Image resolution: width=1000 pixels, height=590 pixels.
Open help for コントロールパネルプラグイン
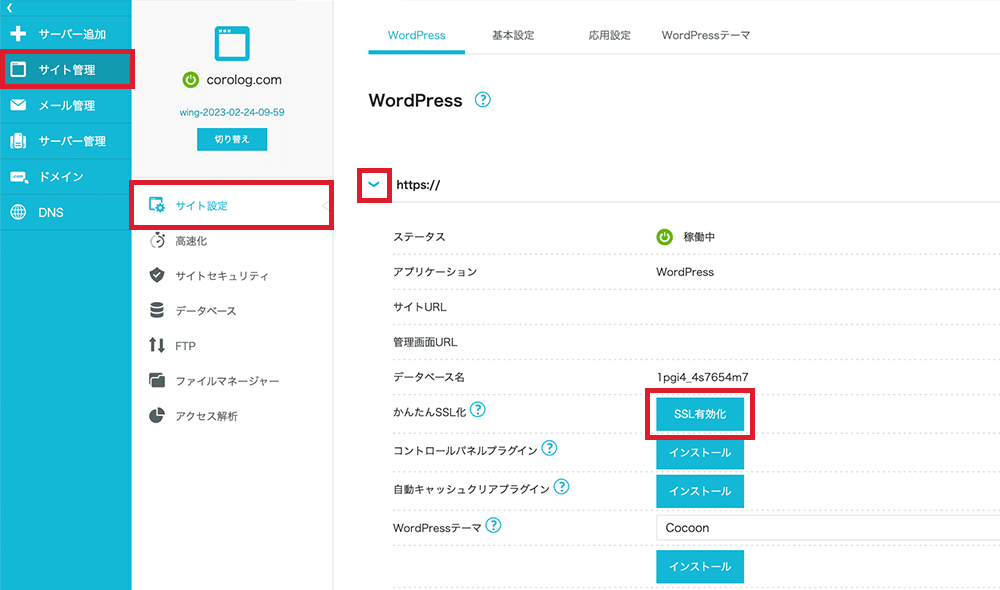click(549, 449)
